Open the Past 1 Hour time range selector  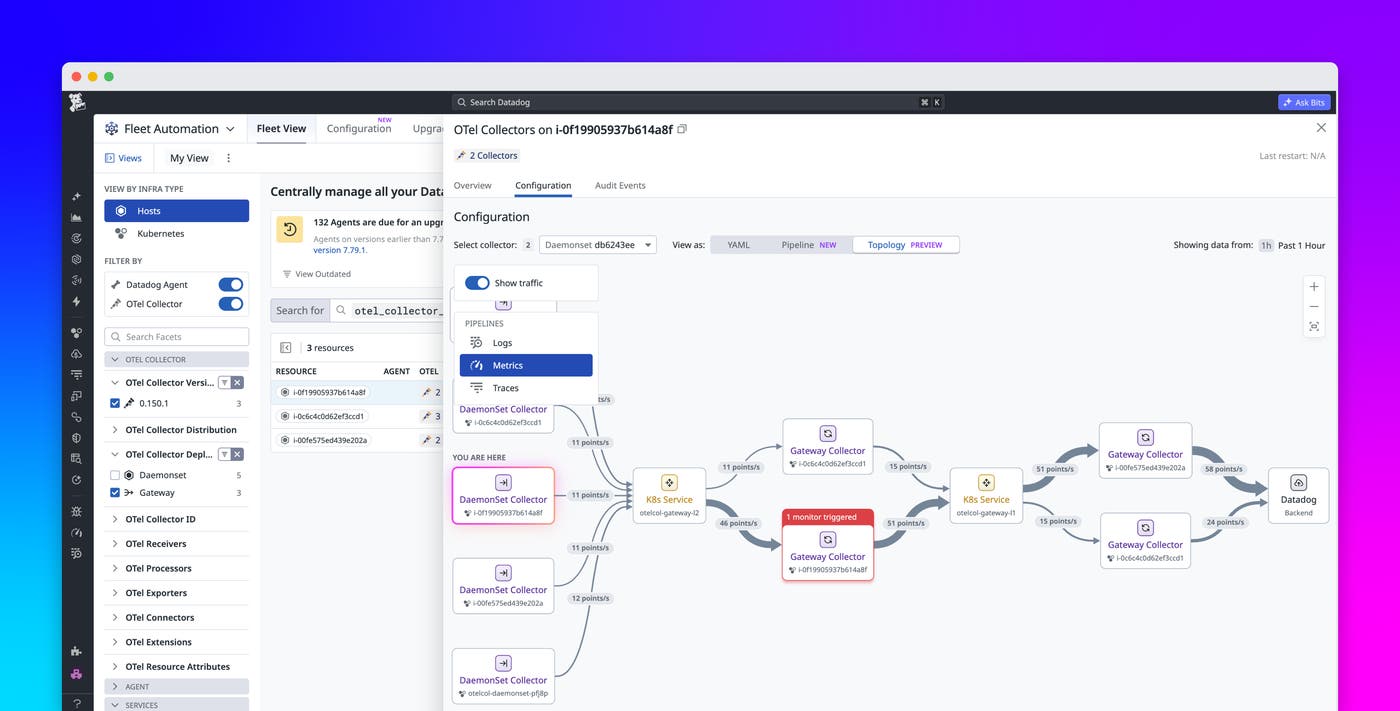(1291, 245)
